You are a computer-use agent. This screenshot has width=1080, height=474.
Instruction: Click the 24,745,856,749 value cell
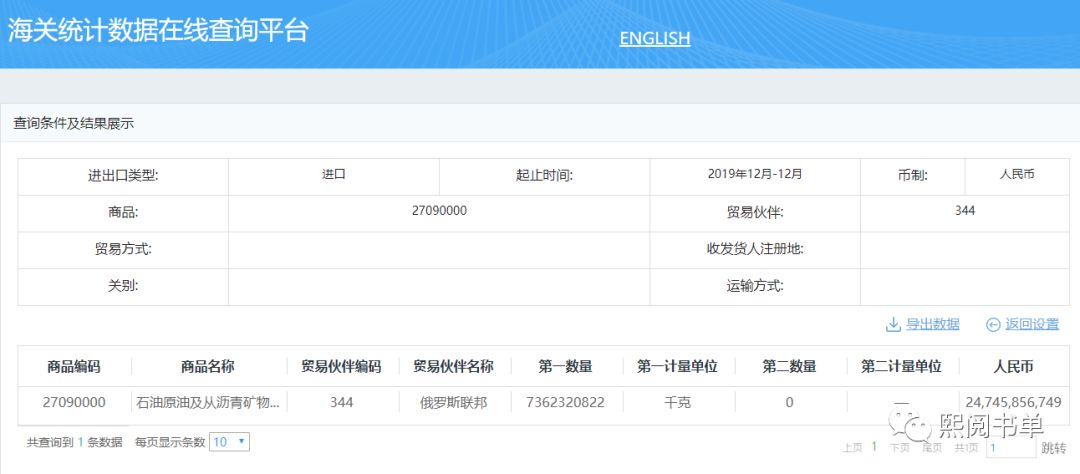coord(1013,402)
